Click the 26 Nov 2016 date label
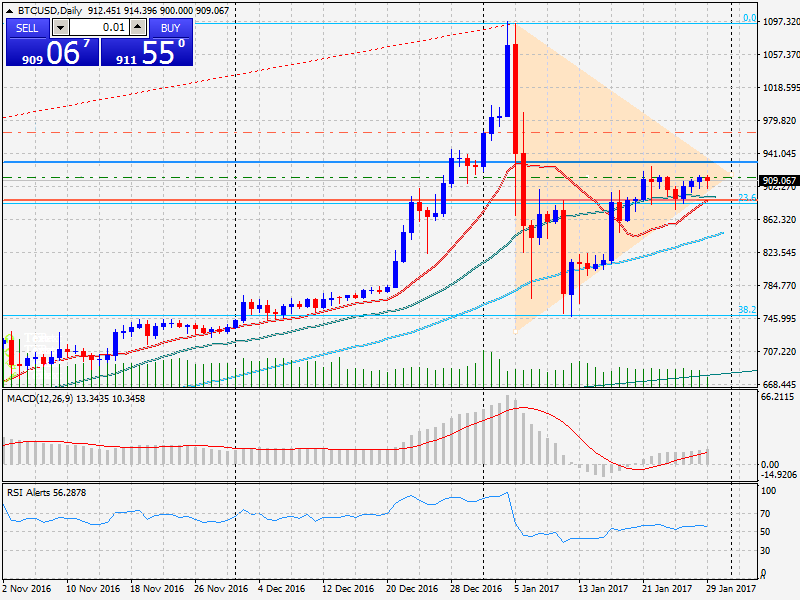The width and height of the screenshot is (800, 600). pyautogui.click(x=221, y=588)
